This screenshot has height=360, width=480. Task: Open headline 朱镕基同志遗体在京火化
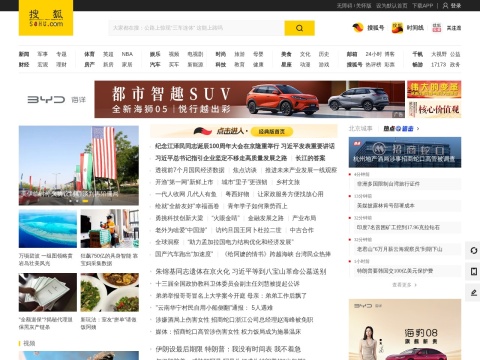tap(241, 272)
